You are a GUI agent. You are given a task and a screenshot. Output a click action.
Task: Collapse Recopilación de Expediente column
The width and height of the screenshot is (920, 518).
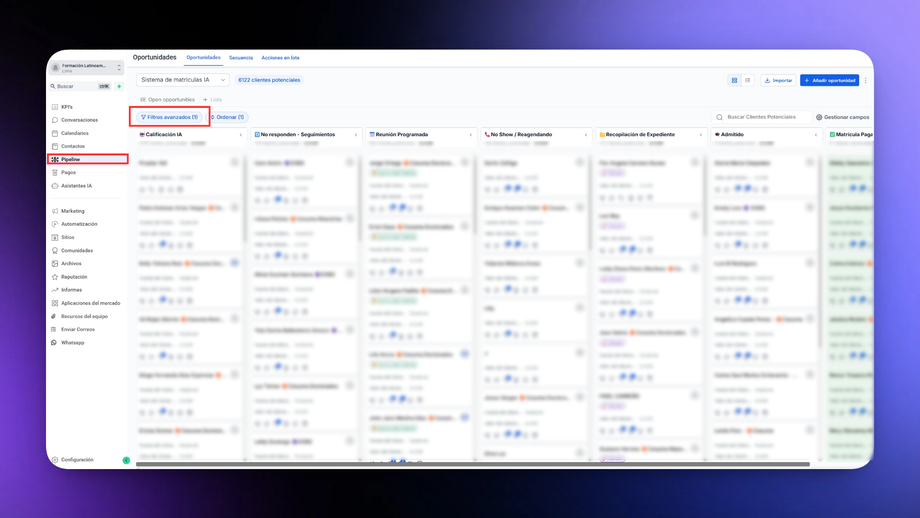701,135
